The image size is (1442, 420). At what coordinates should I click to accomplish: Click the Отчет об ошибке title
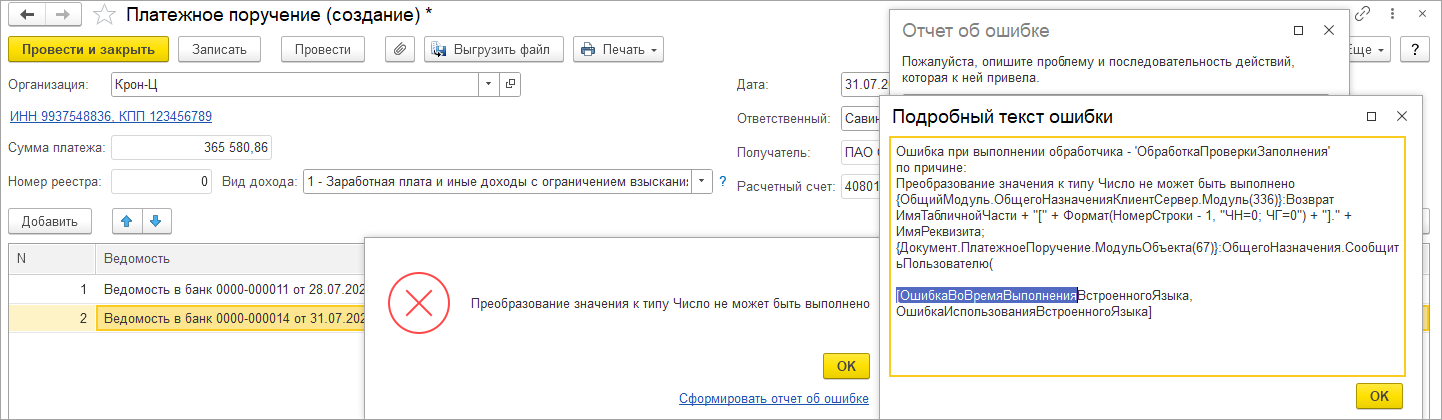pyautogui.click(x=975, y=30)
